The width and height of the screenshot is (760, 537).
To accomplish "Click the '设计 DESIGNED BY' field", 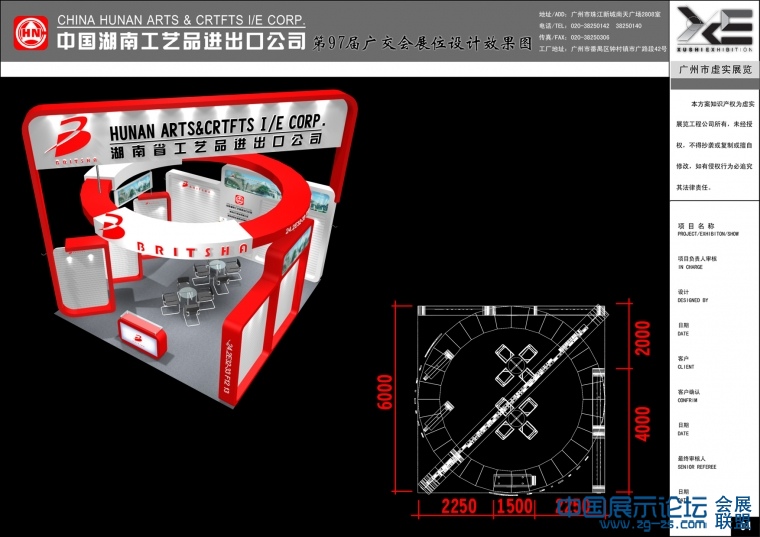I will (x=693, y=296).
